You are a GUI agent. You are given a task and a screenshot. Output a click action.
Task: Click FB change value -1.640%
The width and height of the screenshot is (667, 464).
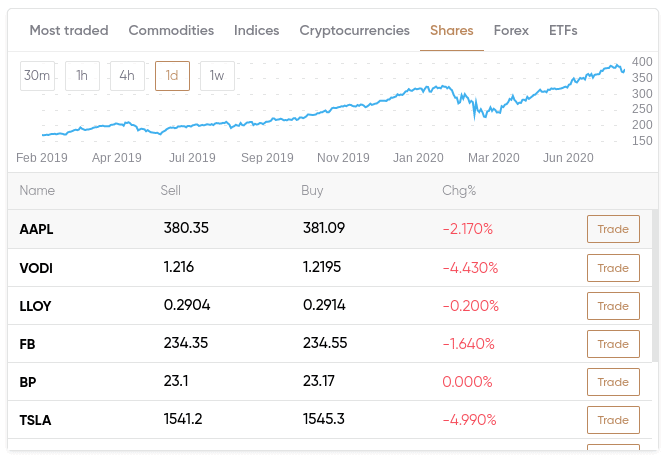[468, 344]
